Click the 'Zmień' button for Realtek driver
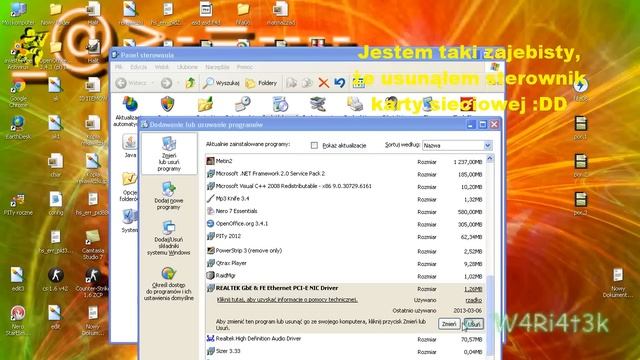Viewport: 640px width, 360px height. pos(449,324)
